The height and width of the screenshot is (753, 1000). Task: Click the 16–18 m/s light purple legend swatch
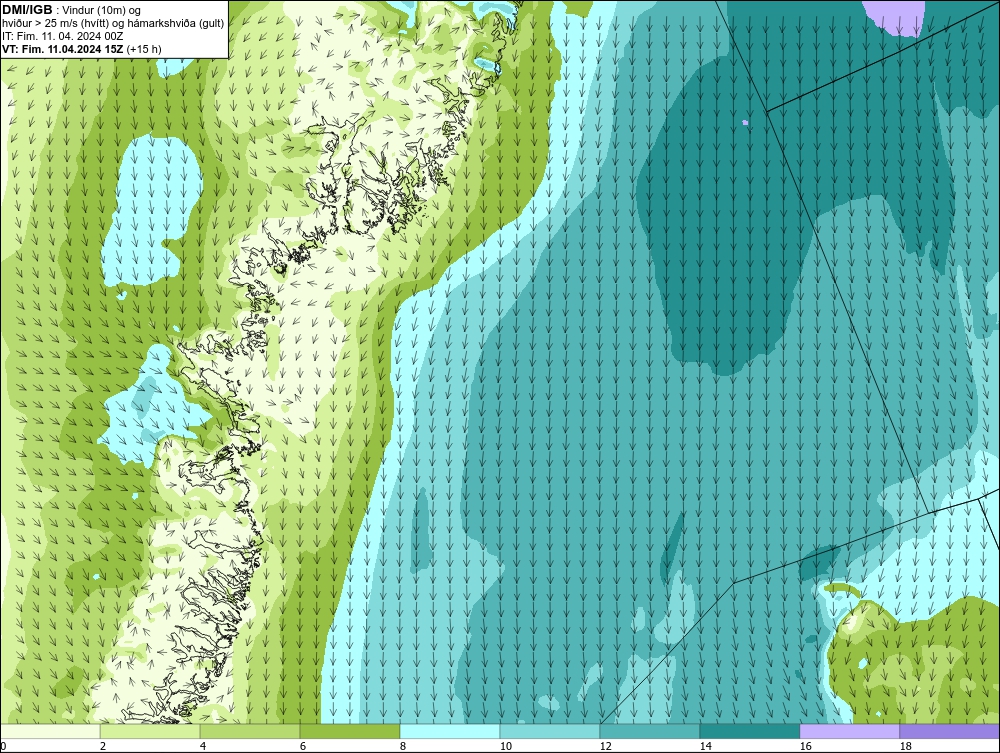(849, 731)
